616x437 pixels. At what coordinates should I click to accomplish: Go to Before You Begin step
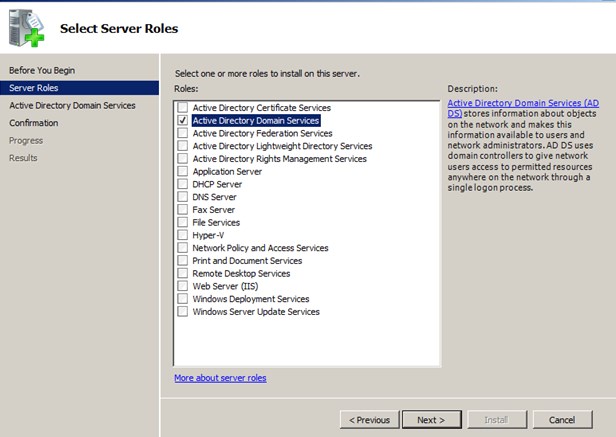point(42,70)
